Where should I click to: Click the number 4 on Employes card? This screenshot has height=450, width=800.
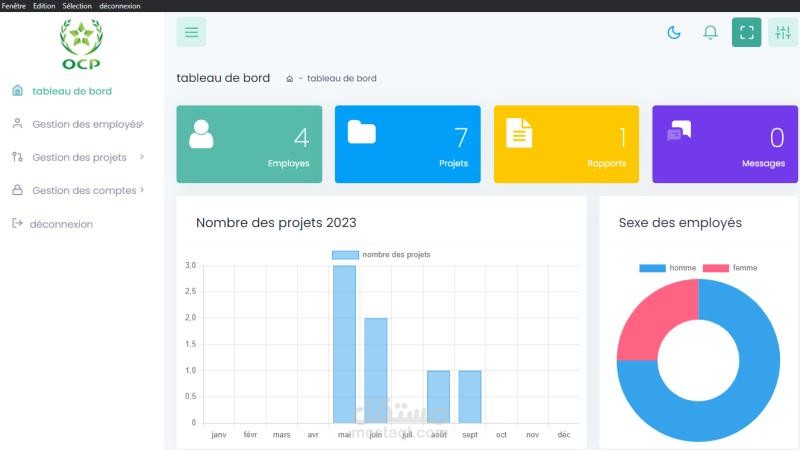click(x=302, y=138)
